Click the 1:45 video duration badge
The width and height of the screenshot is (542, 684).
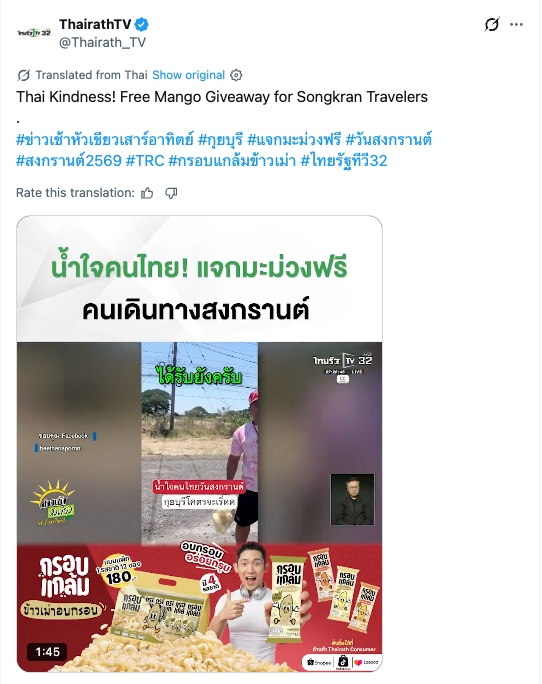(48, 652)
